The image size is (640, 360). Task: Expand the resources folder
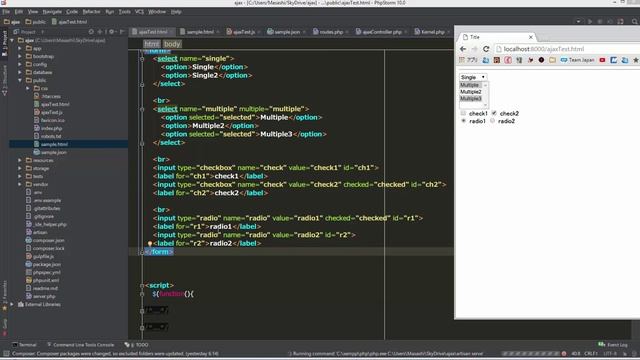(x=20, y=160)
